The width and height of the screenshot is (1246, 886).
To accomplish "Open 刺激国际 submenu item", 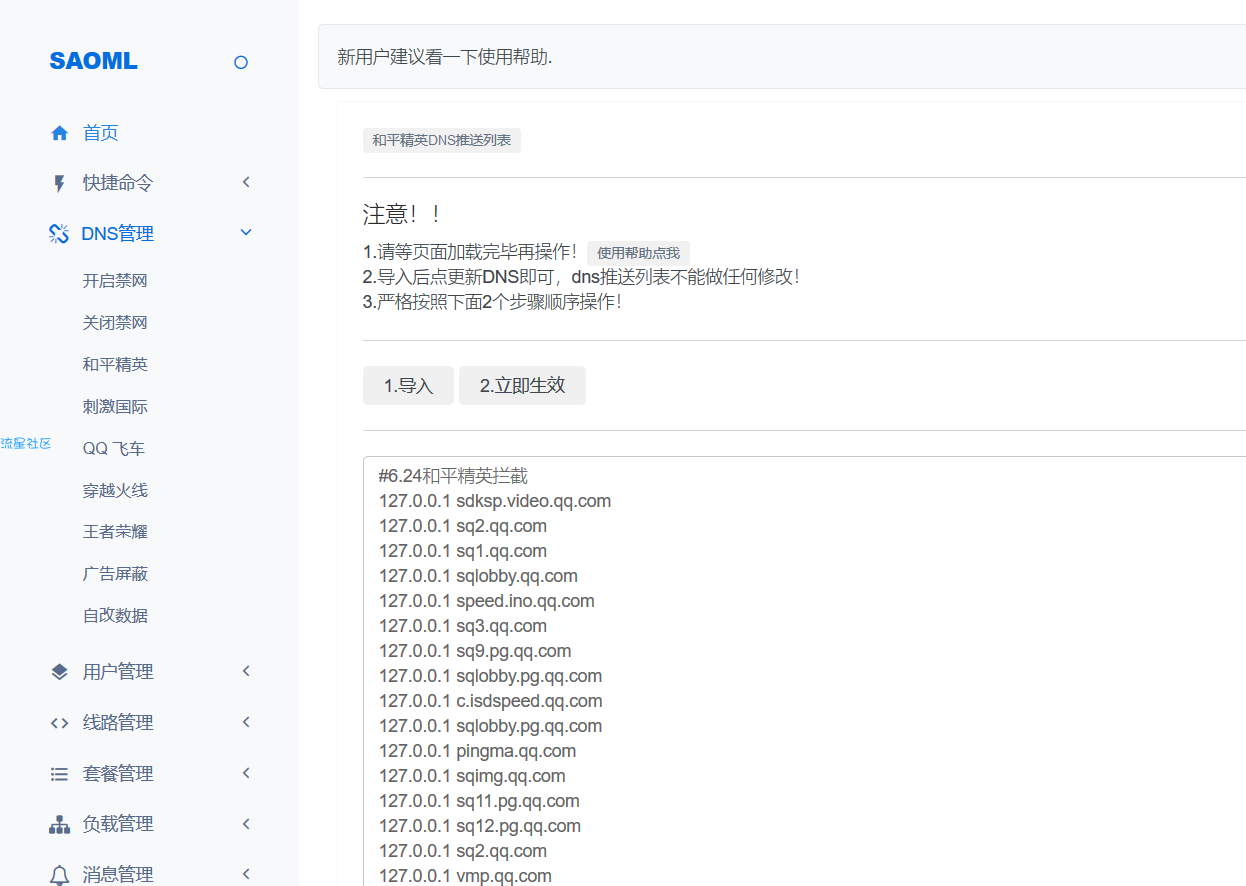I will click(115, 407).
